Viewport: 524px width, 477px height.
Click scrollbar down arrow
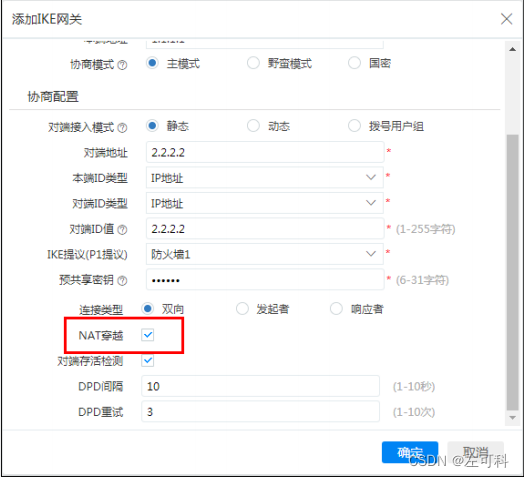click(x=512, y=418)
